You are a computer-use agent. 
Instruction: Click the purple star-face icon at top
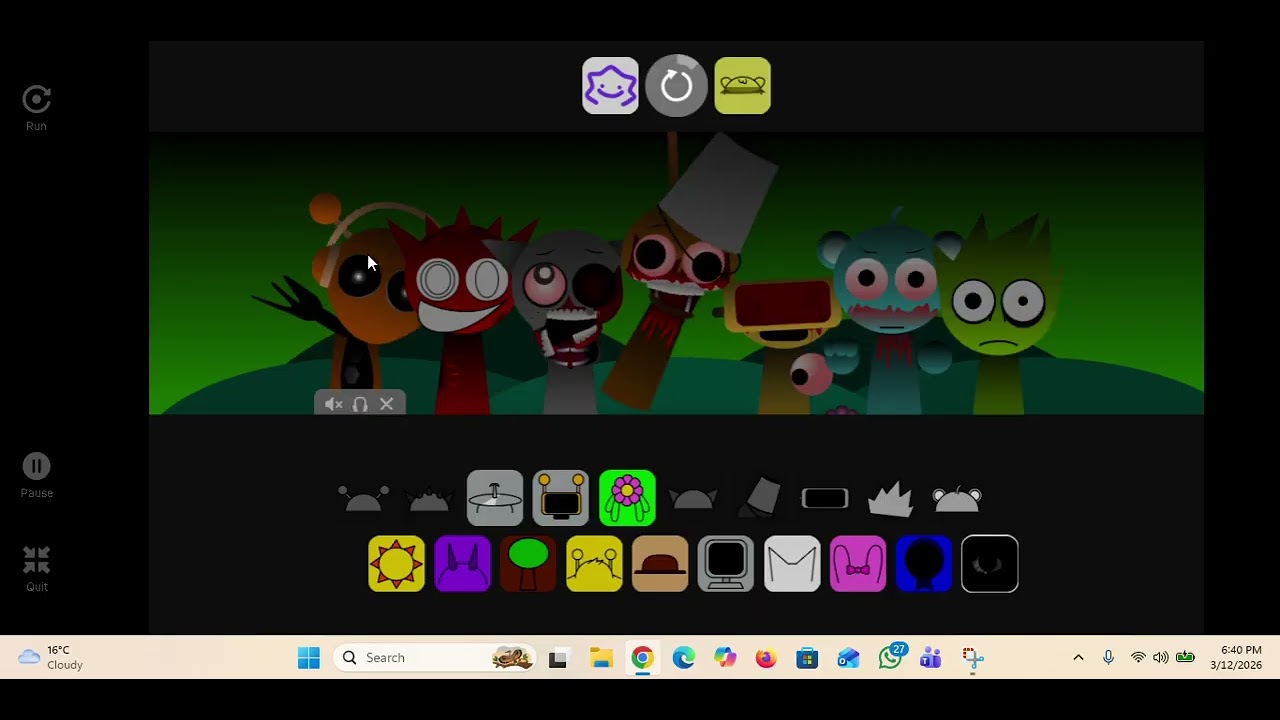(x=610, y=86)
